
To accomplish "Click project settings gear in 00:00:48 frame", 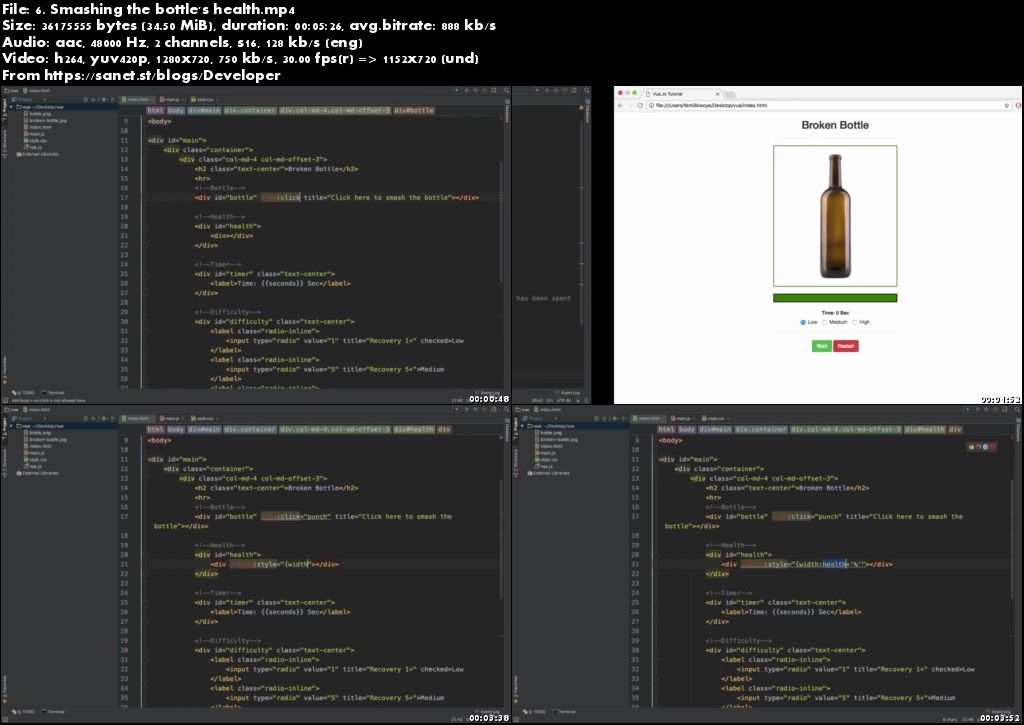I will point(104,99).
